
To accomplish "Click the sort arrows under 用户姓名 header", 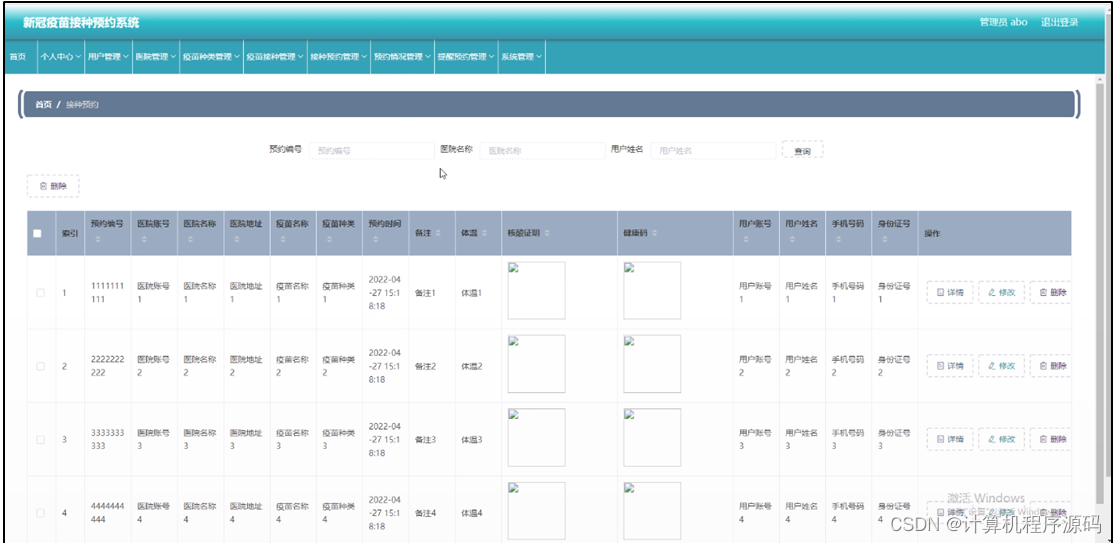I will 792,240.
